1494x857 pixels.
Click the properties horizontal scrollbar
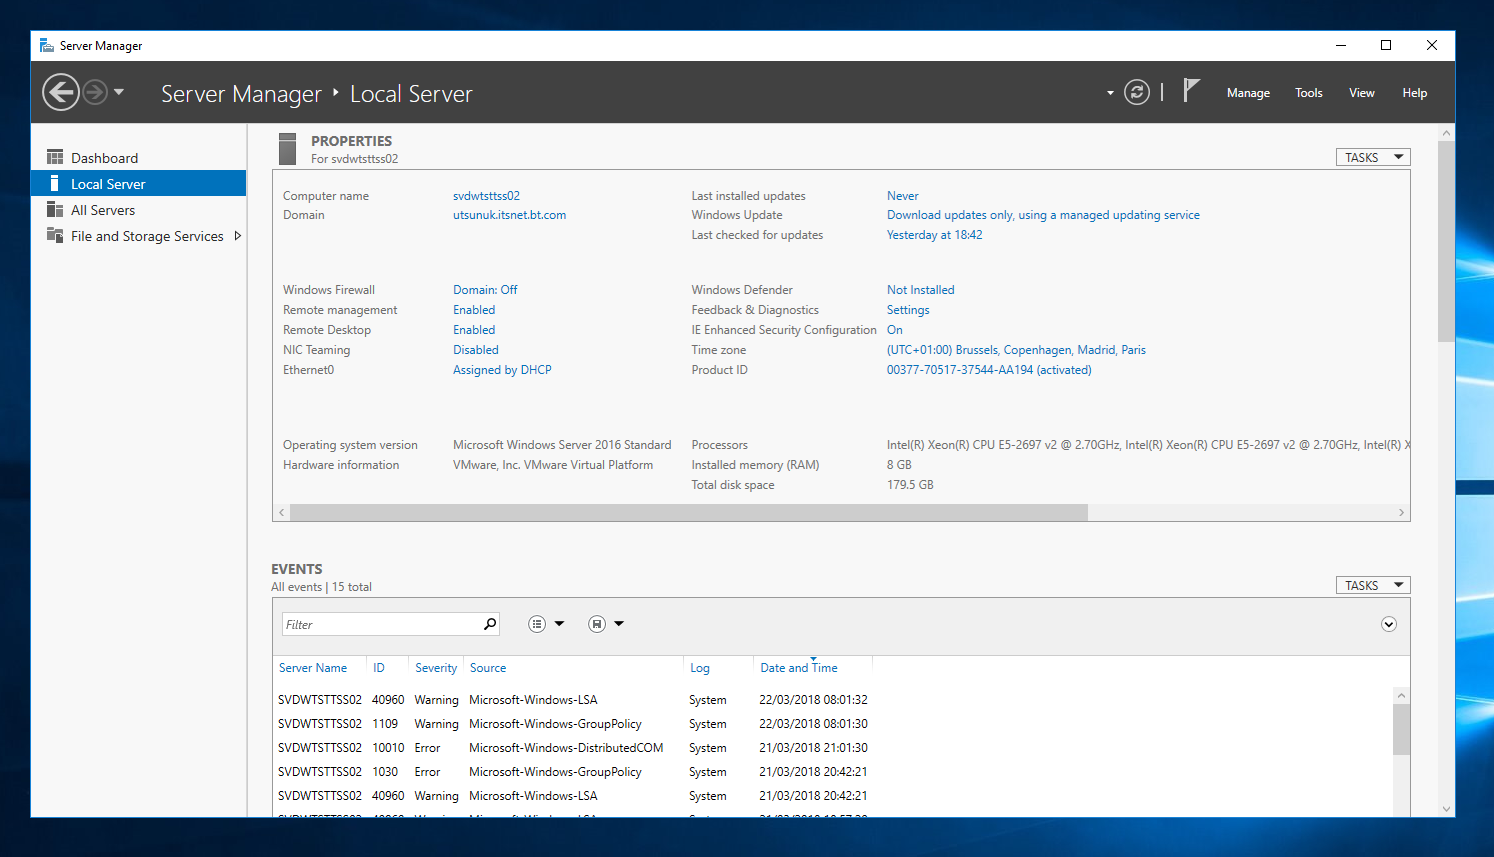689,512
